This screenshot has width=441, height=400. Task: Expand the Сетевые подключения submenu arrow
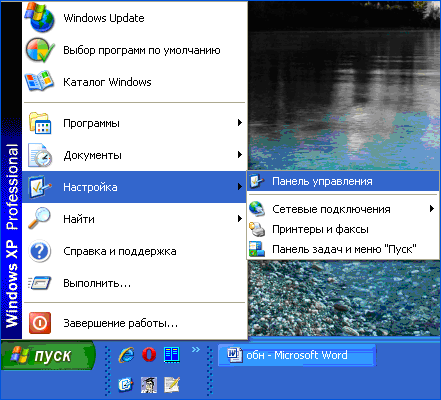tap(432, 209)
